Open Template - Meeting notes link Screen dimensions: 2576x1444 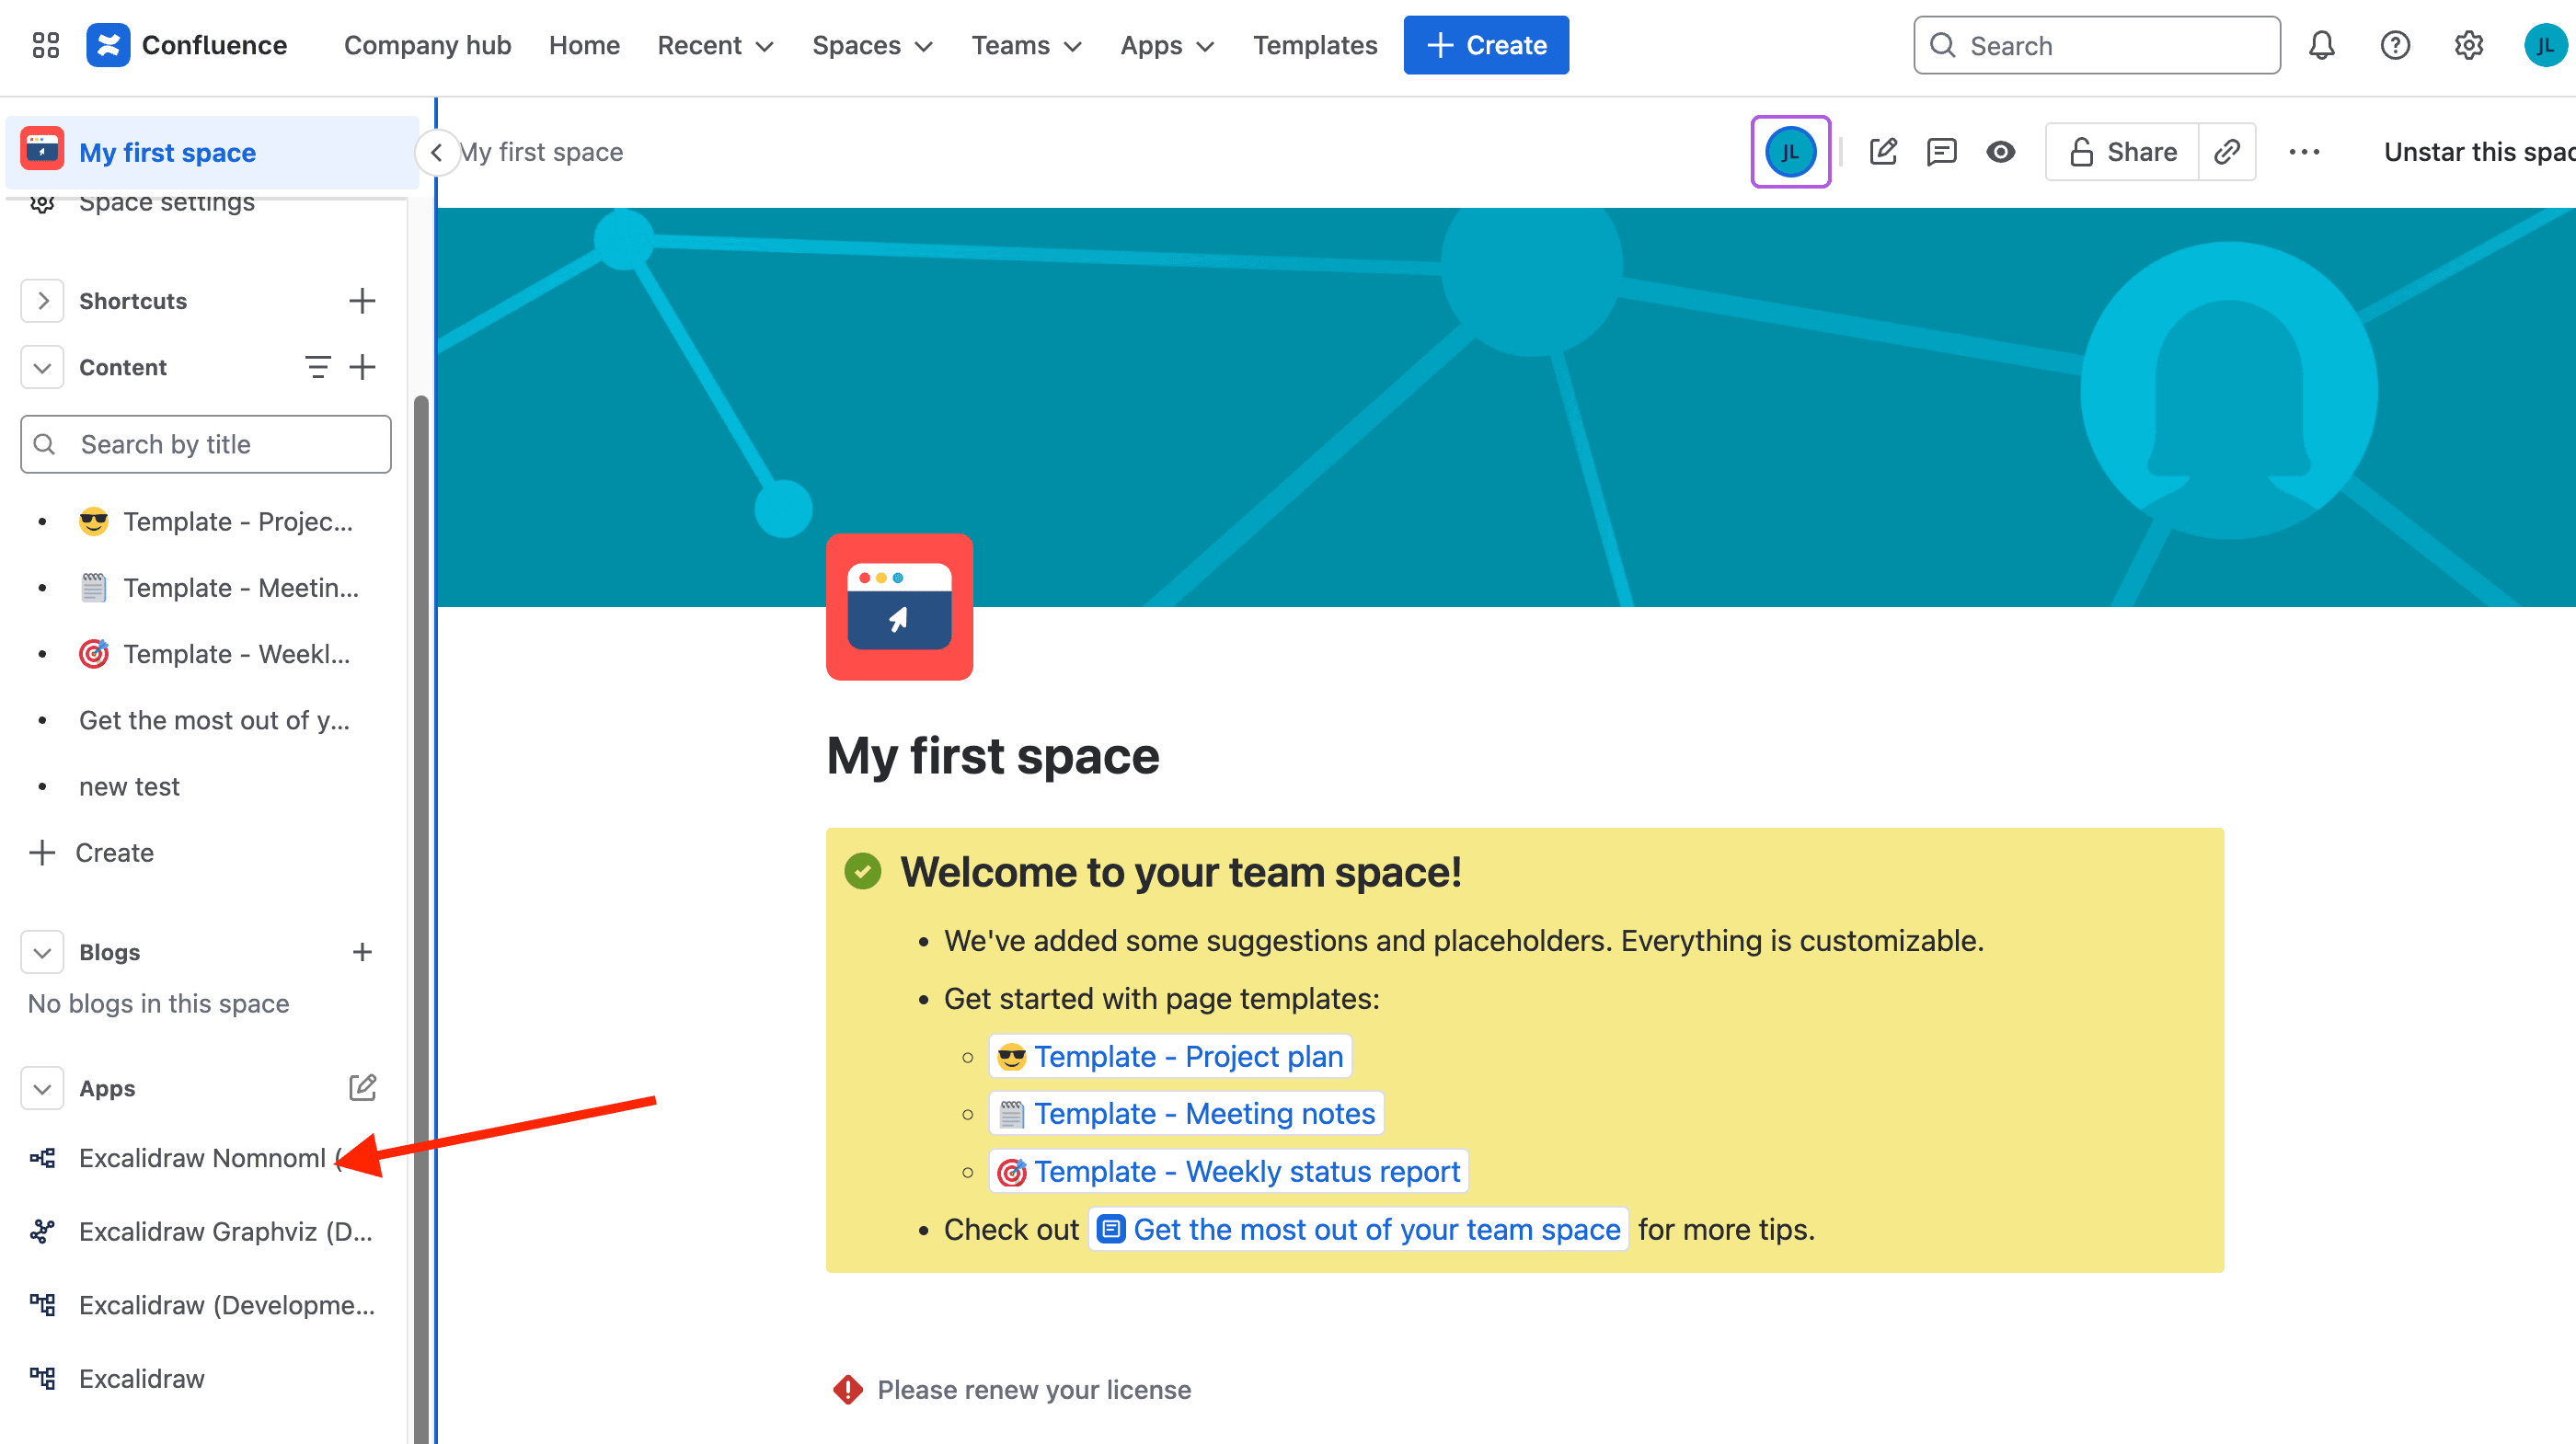click(x=1186, y=1113)
